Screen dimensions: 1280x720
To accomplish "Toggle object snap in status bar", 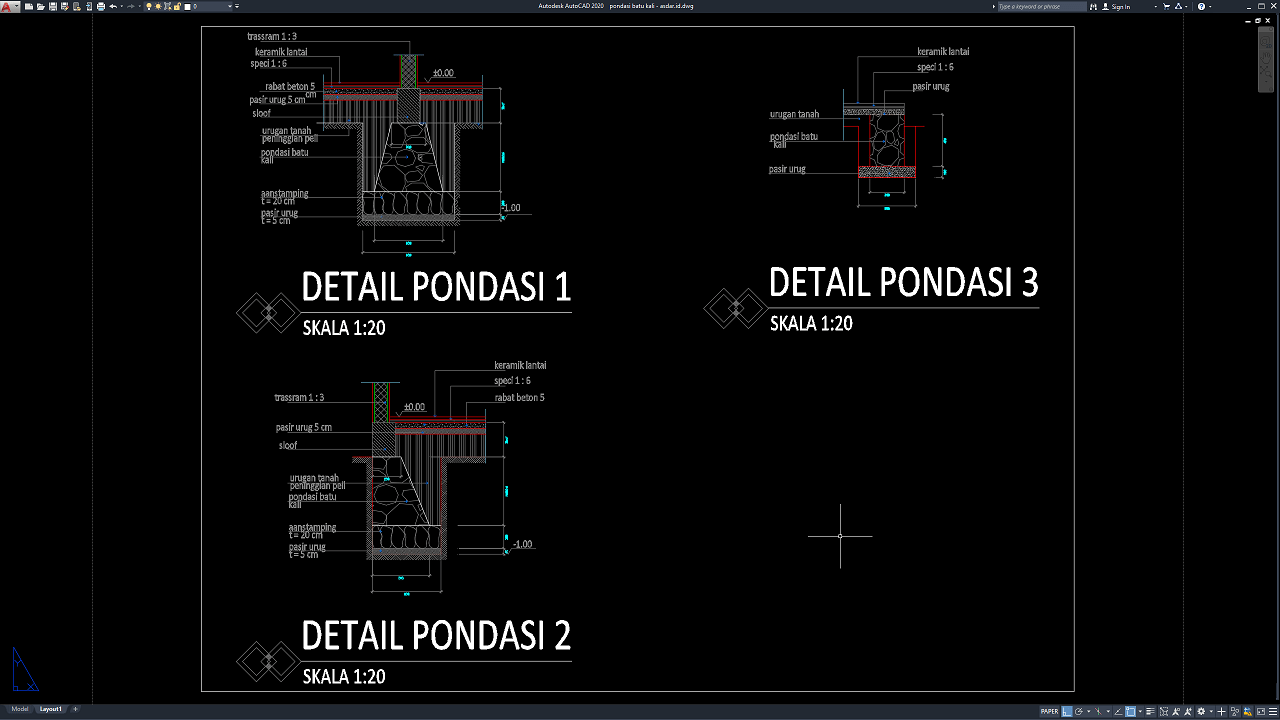I will click(x=1130, y=712).
